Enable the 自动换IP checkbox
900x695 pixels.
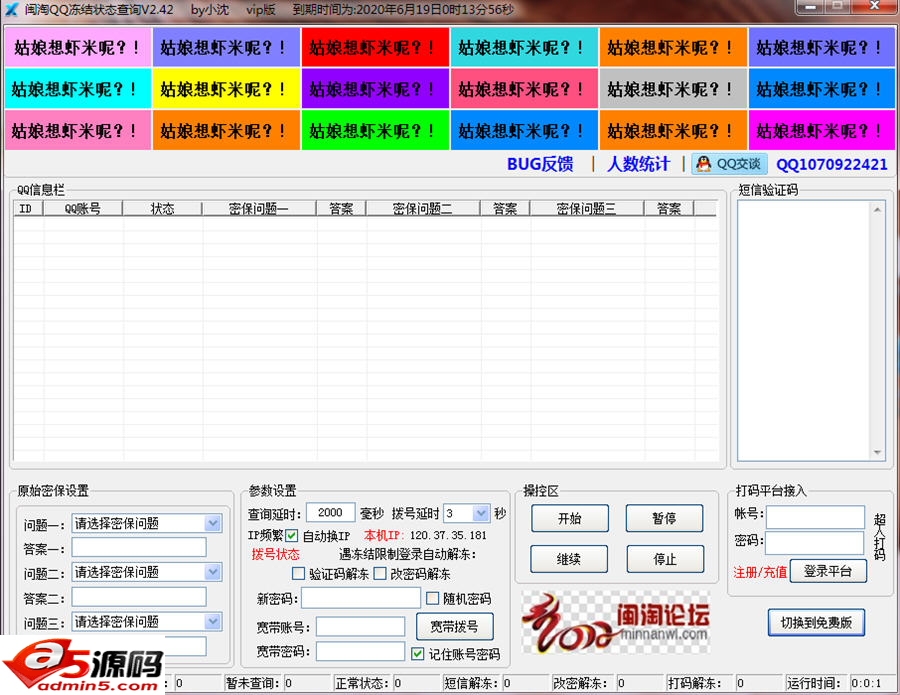point(292,536)
